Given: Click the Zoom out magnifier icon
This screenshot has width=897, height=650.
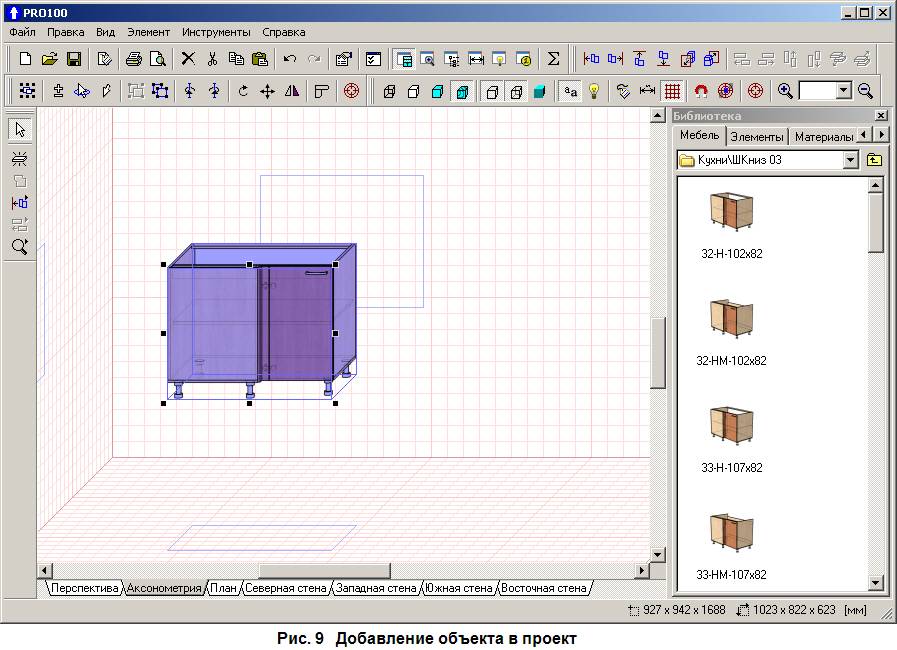Looking at the screenshot, I should pyautogui.click(x=866, y=91).
